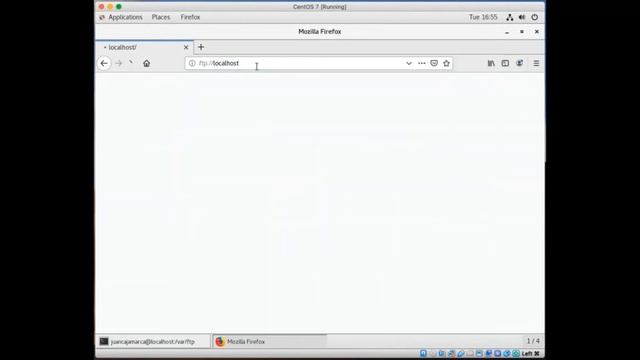This screenshot has width=640, height=360.
Task: Click the Left ⌘ host key indicator
Action: click(531, 353)
